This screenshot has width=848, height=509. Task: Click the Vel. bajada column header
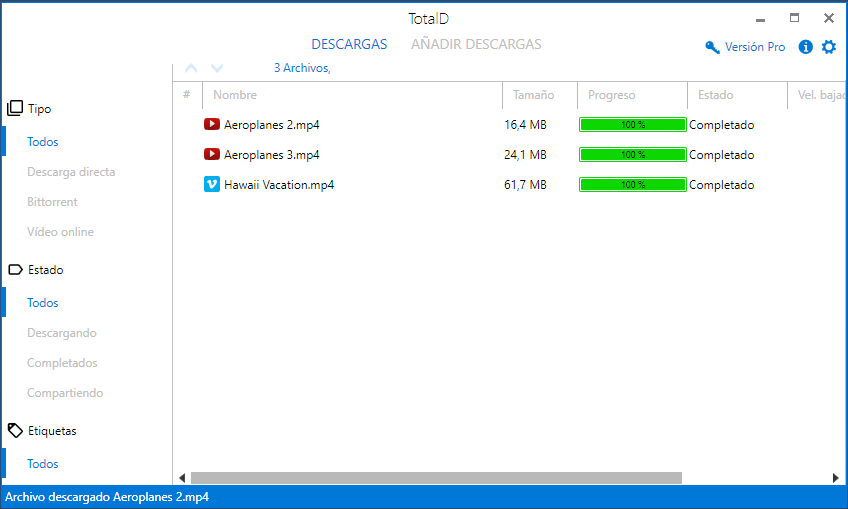(818, 95)
